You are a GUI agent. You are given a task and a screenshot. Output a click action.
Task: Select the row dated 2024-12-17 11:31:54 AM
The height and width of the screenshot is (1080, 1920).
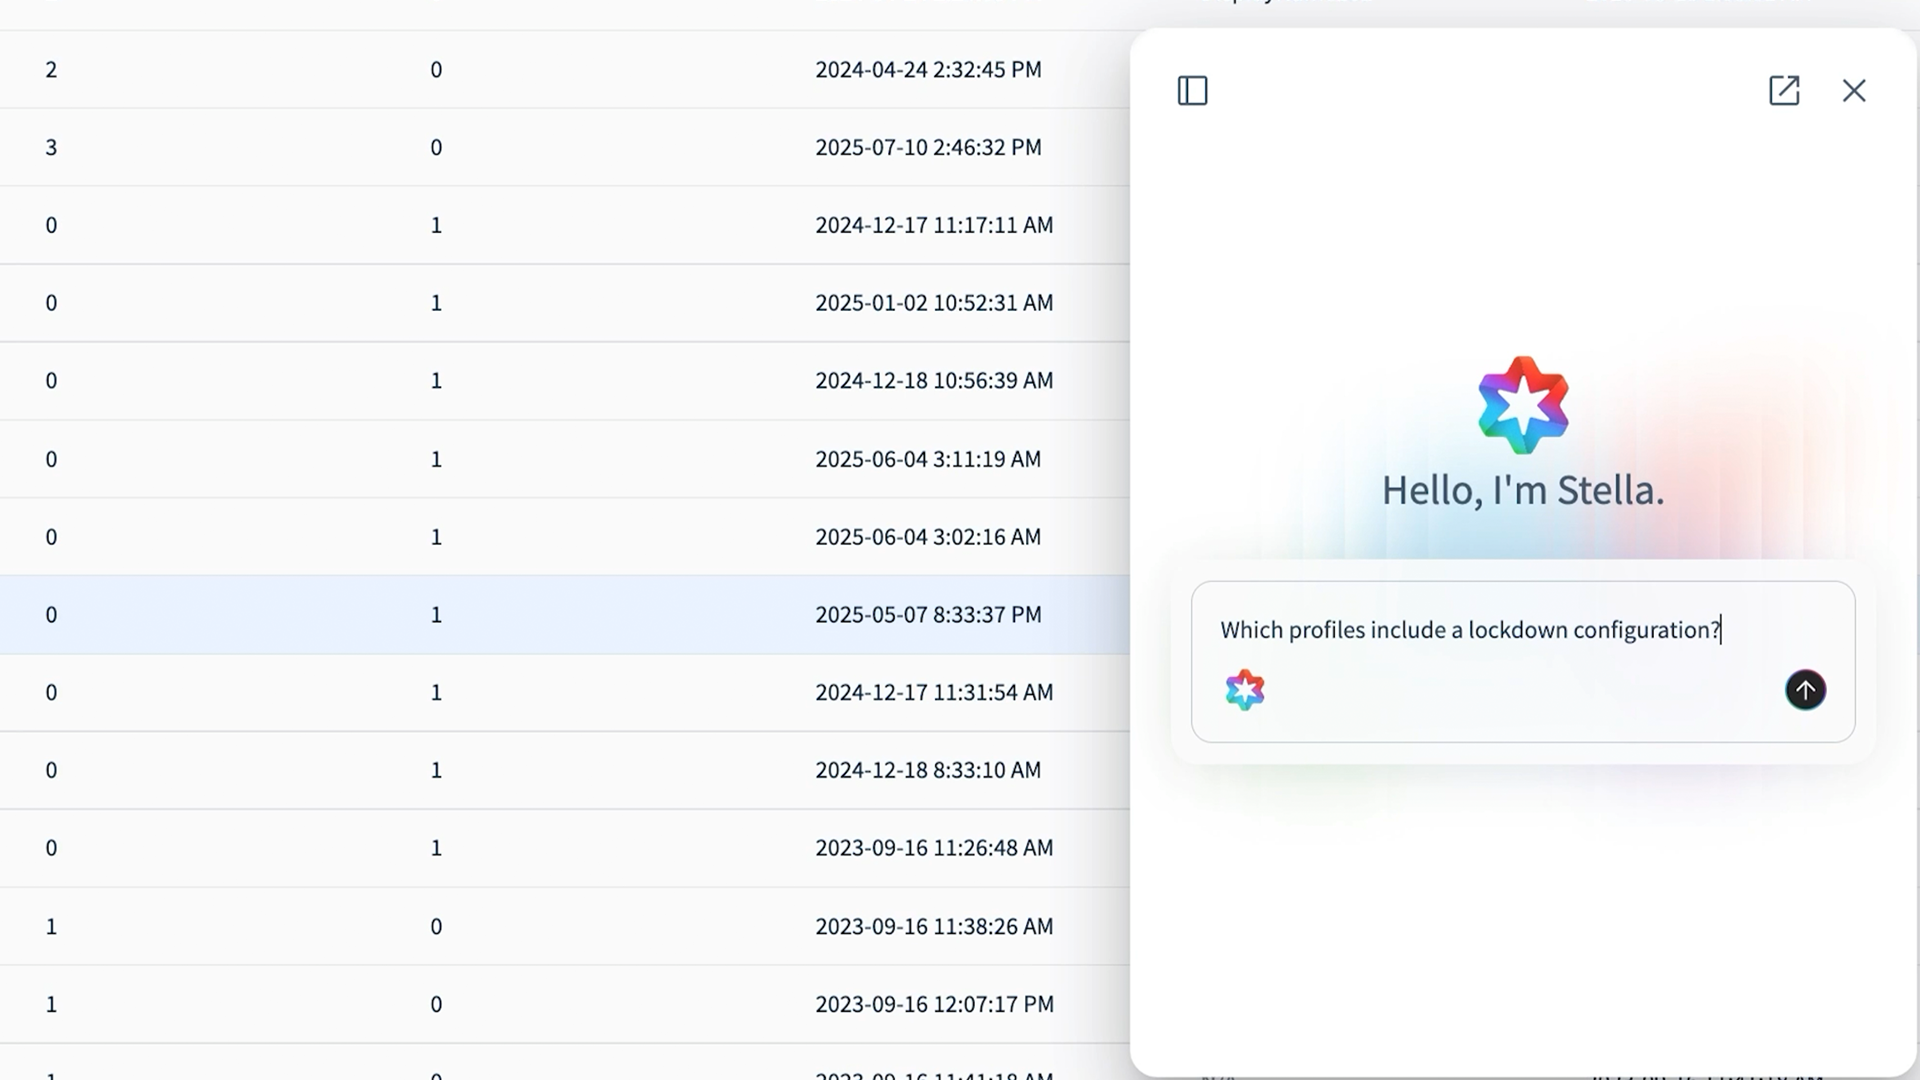(934, 692)
